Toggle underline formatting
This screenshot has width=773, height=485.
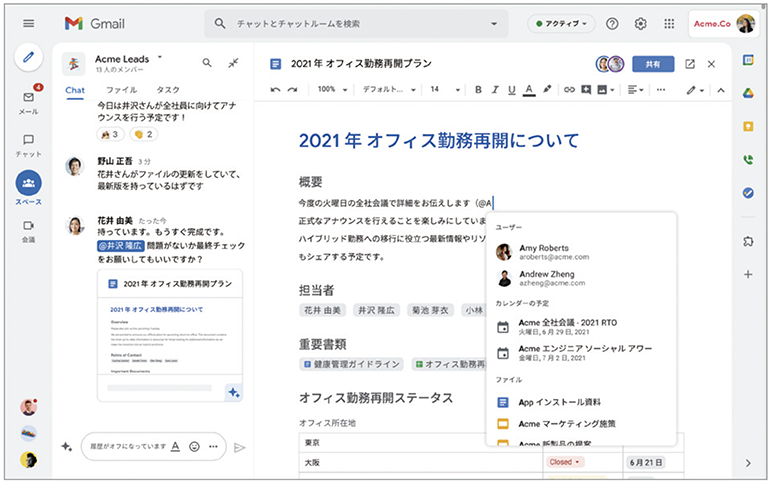tap(512, 90)
